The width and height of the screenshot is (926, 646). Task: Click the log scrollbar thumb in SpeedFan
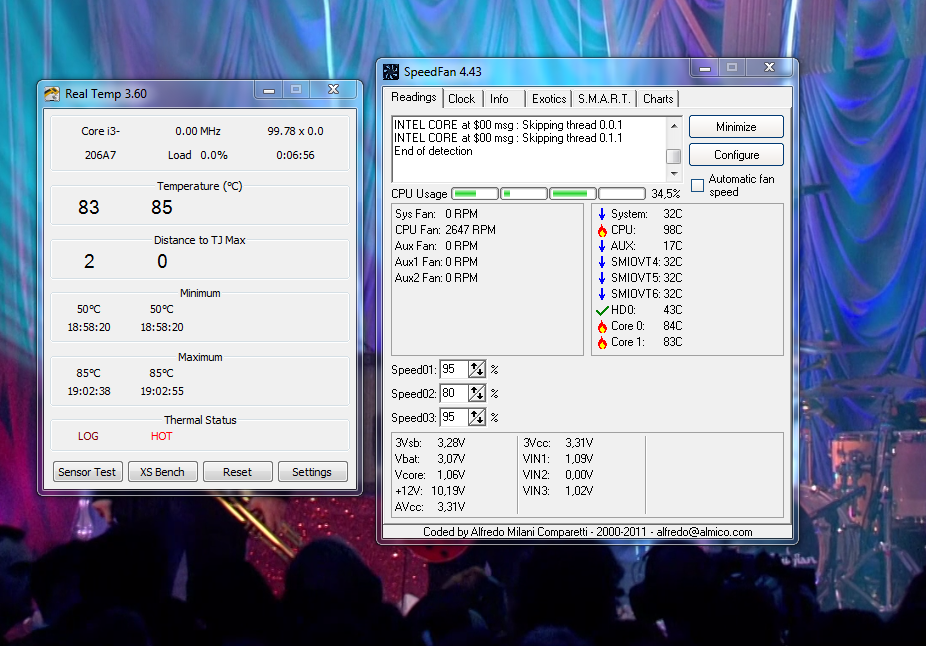[x=674, y=156]
